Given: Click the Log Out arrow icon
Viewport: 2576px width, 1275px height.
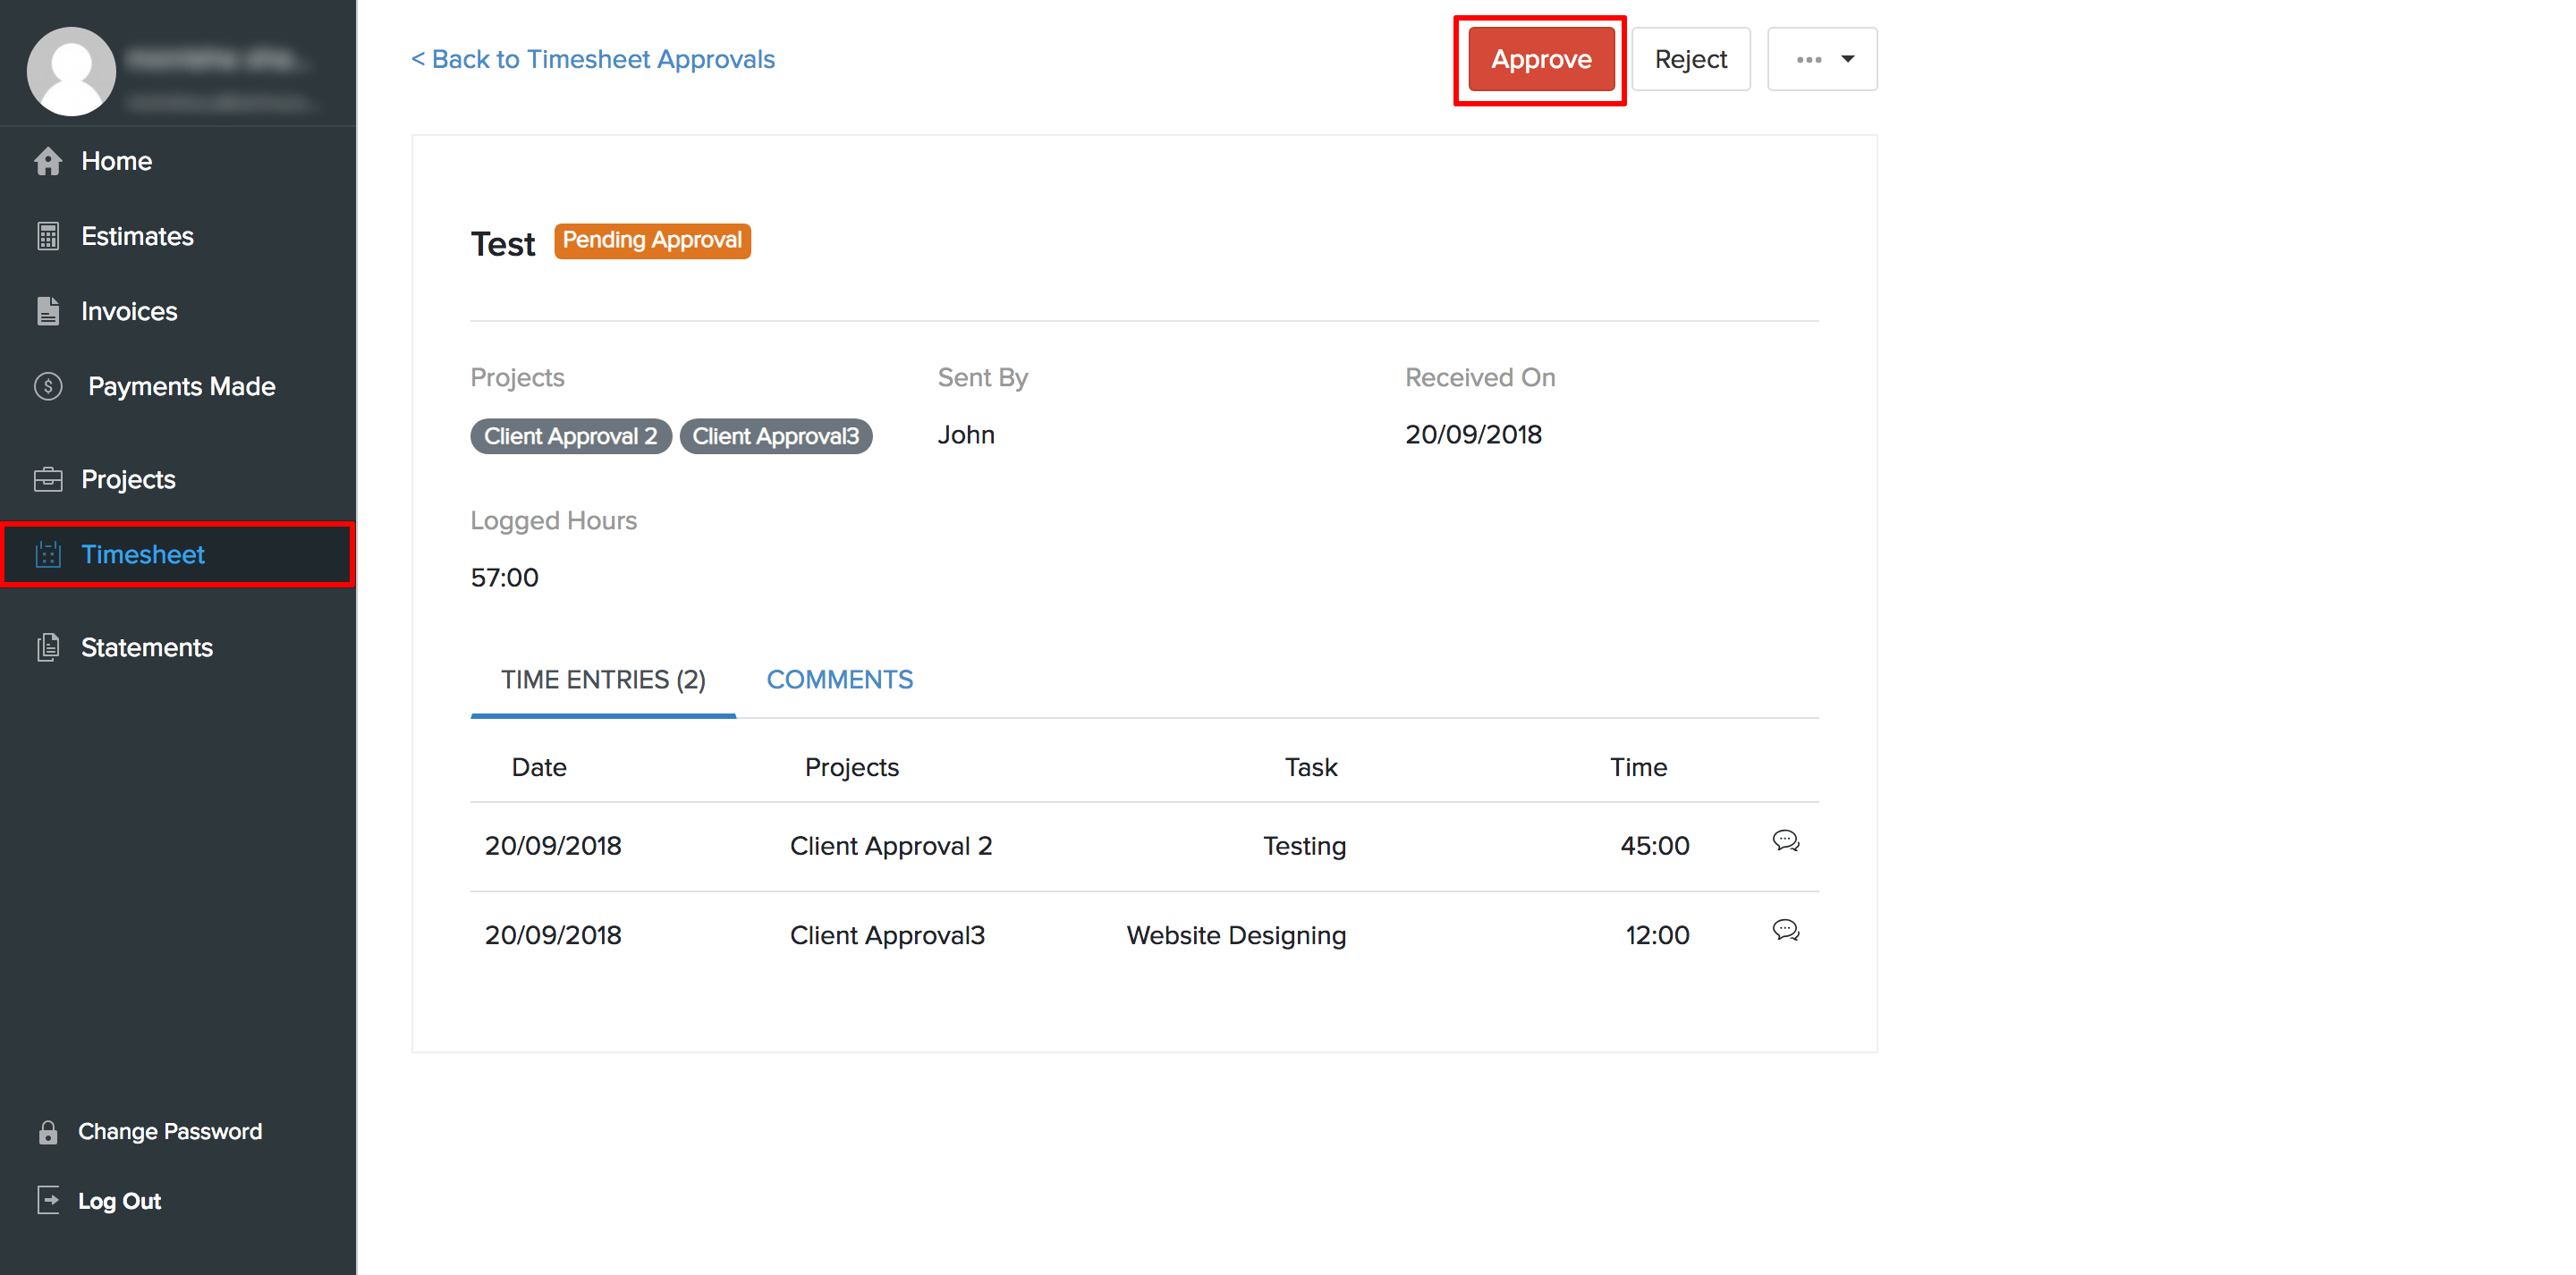Looking at the screenshot, I should (x=48, y=1200).
